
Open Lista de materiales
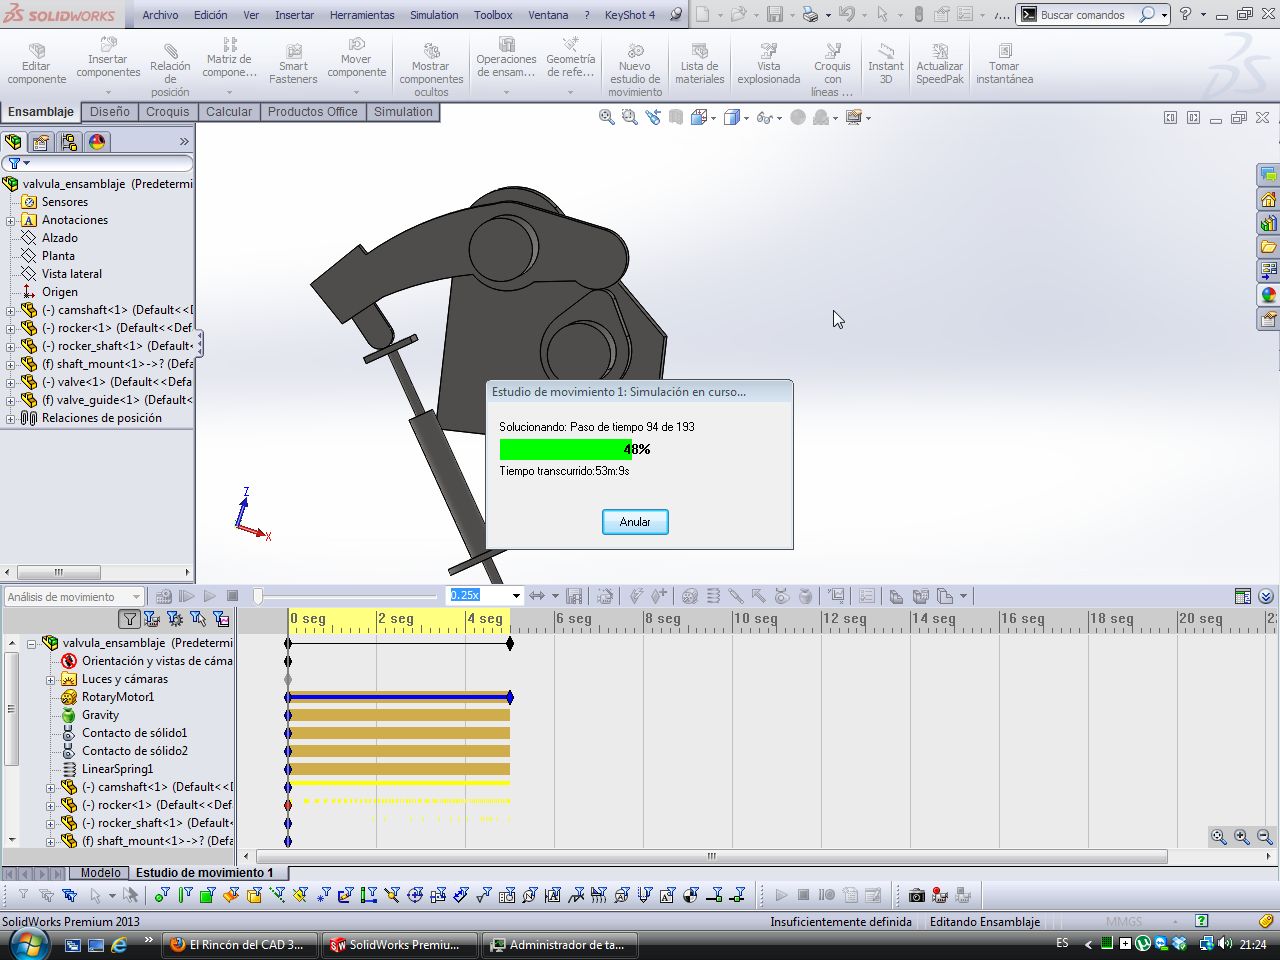point(700,64)
